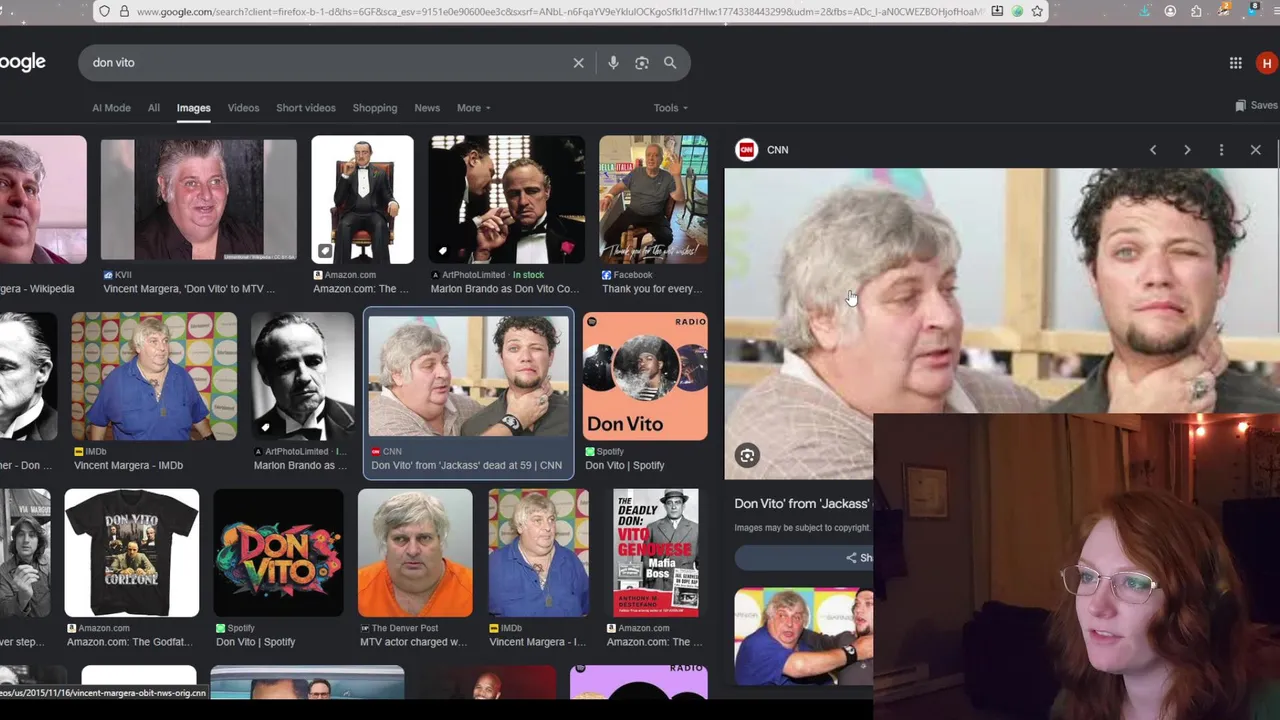The image size is (1280, 720).
Task: Open related image below preview panel
Action: (x=804, y=636)
